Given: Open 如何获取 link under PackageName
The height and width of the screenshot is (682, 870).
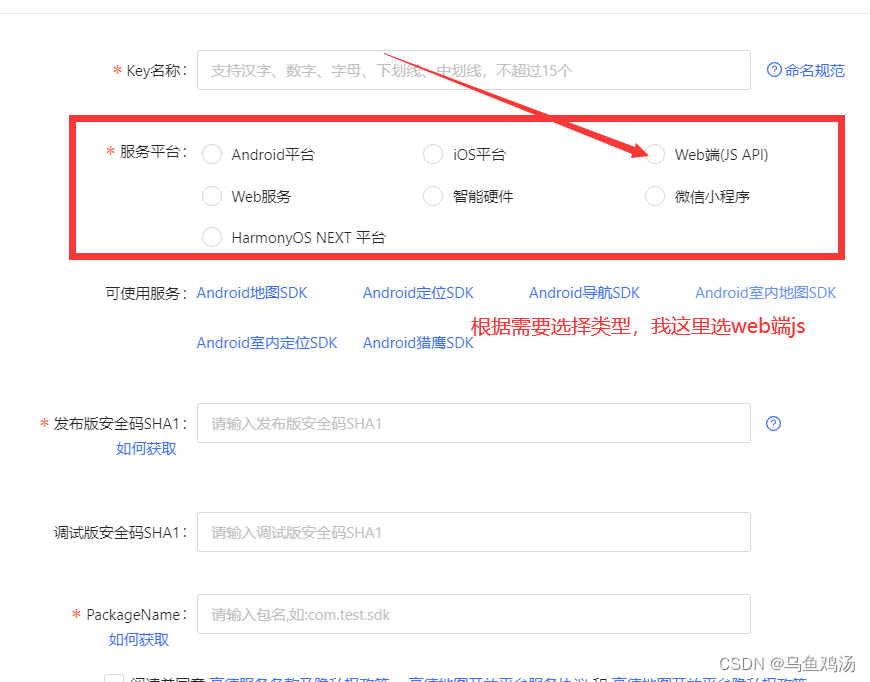Looking at the screenshot, I should pos(139,639).
